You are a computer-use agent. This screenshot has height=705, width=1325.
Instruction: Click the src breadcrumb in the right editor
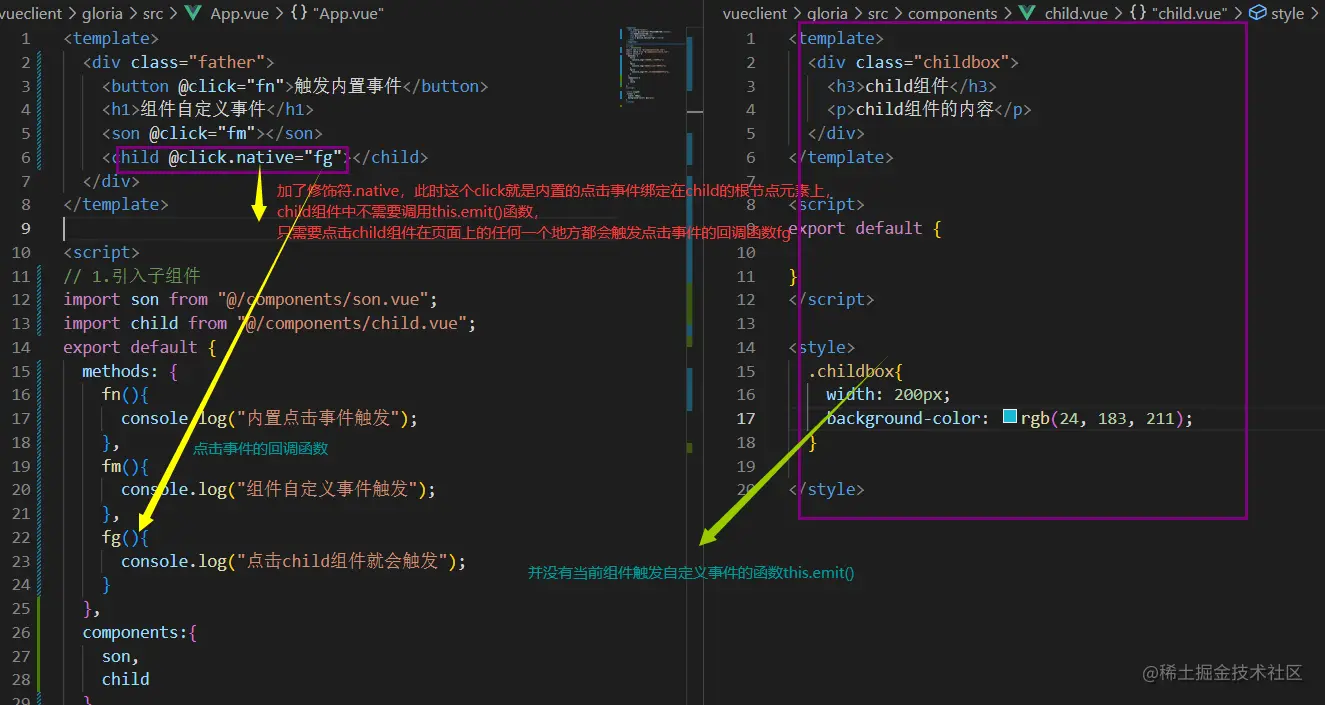pos(877,13)
